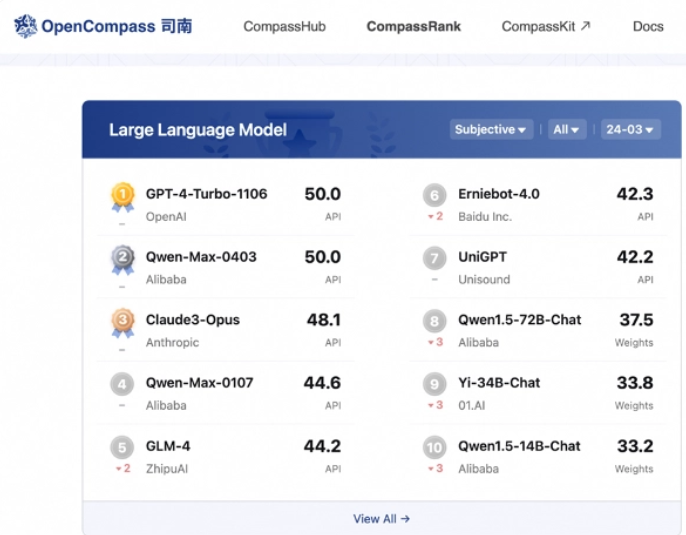Click the Anthropic organization label

172,343
